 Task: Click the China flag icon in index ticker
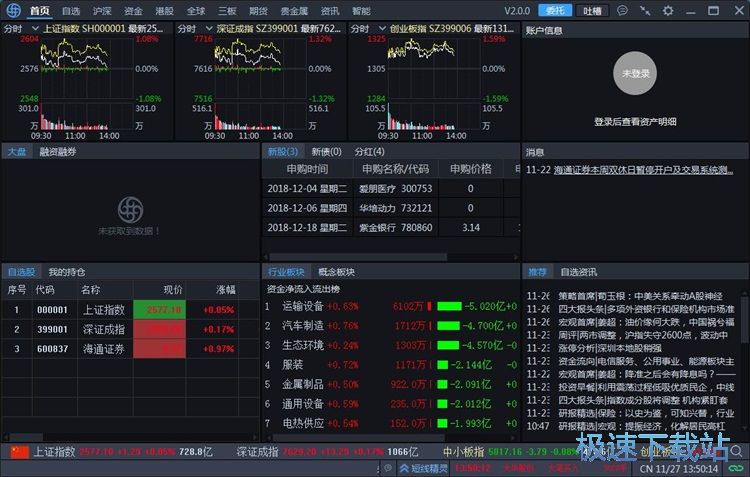point(20,452)
